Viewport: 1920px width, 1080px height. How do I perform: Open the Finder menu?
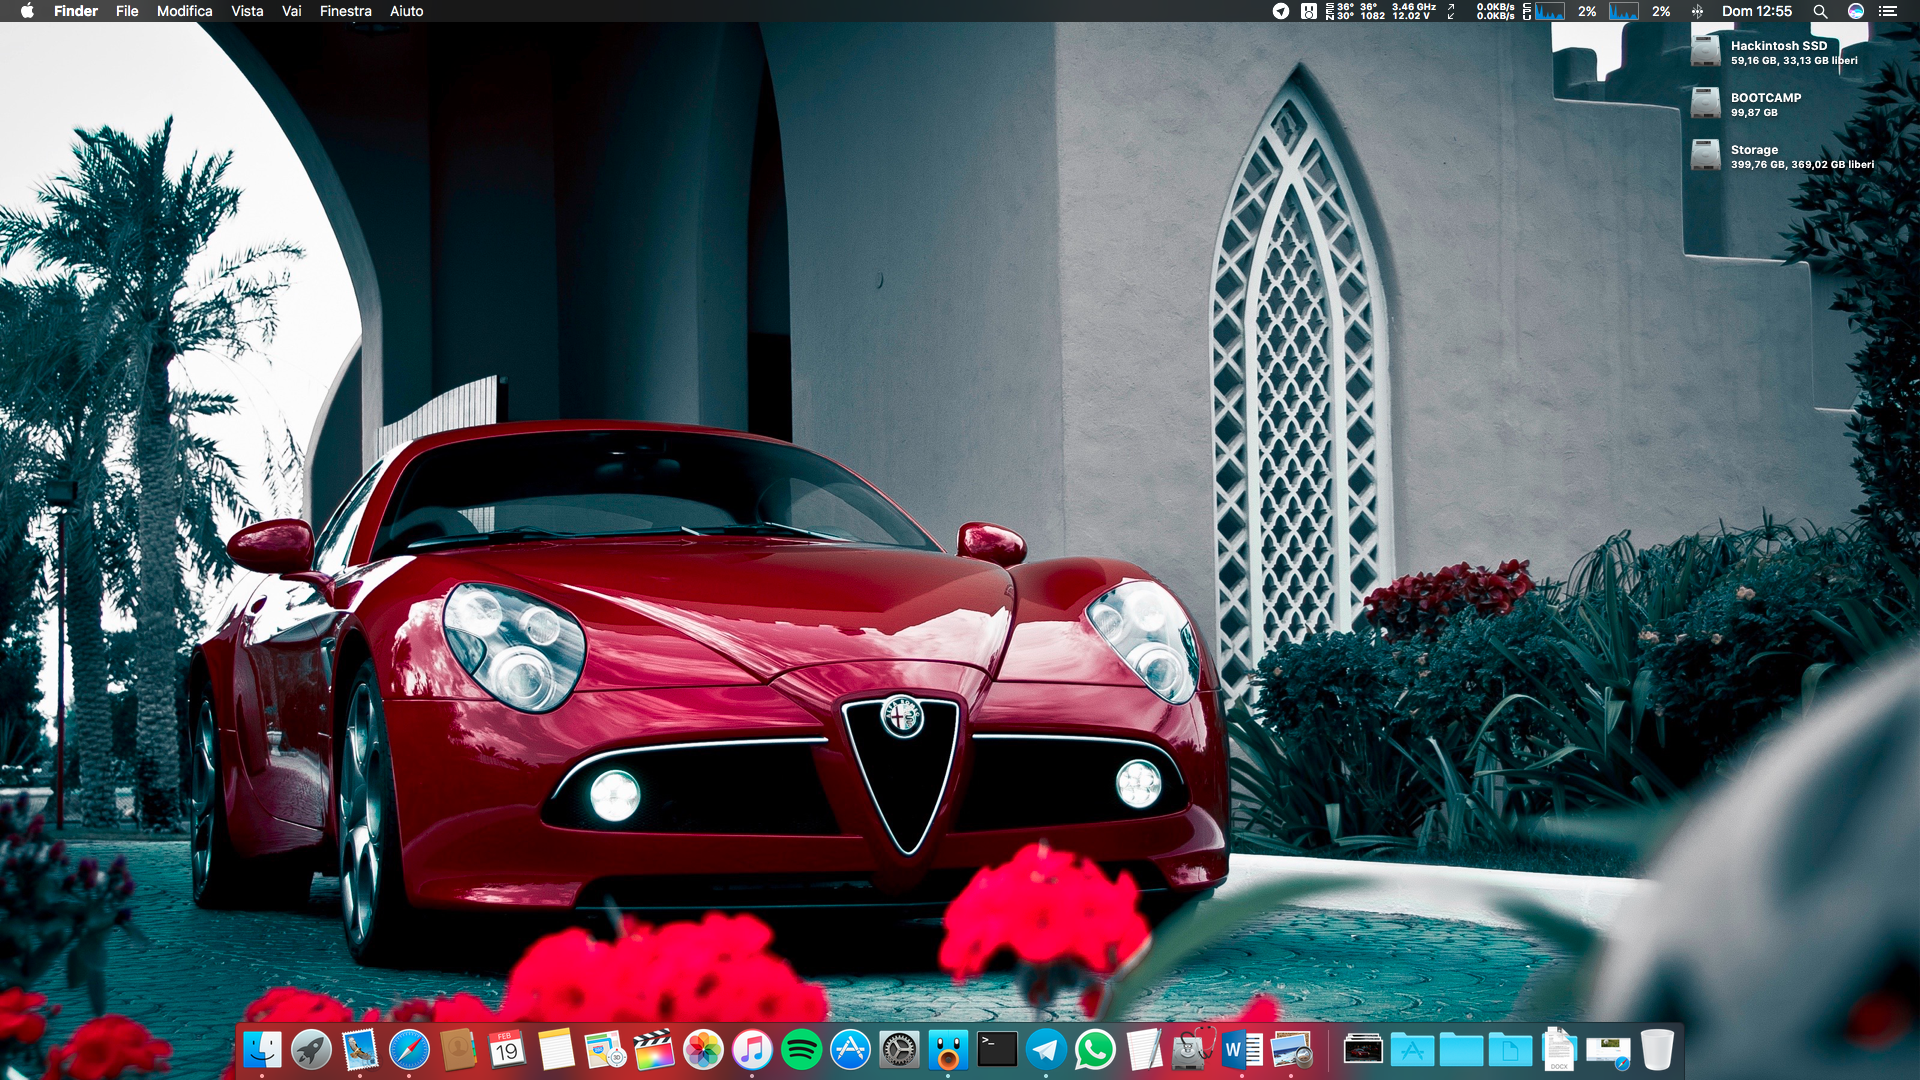[x=76, y=11]
